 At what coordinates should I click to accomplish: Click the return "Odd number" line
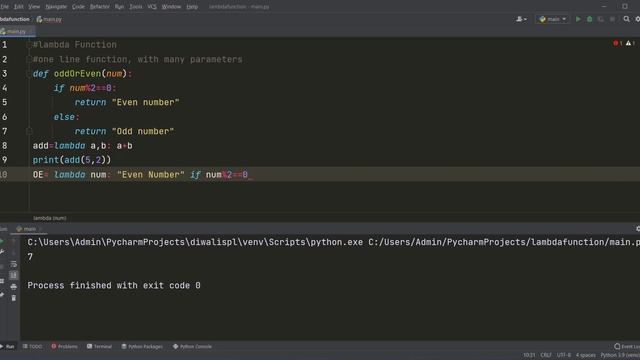[x=124, y=131]
